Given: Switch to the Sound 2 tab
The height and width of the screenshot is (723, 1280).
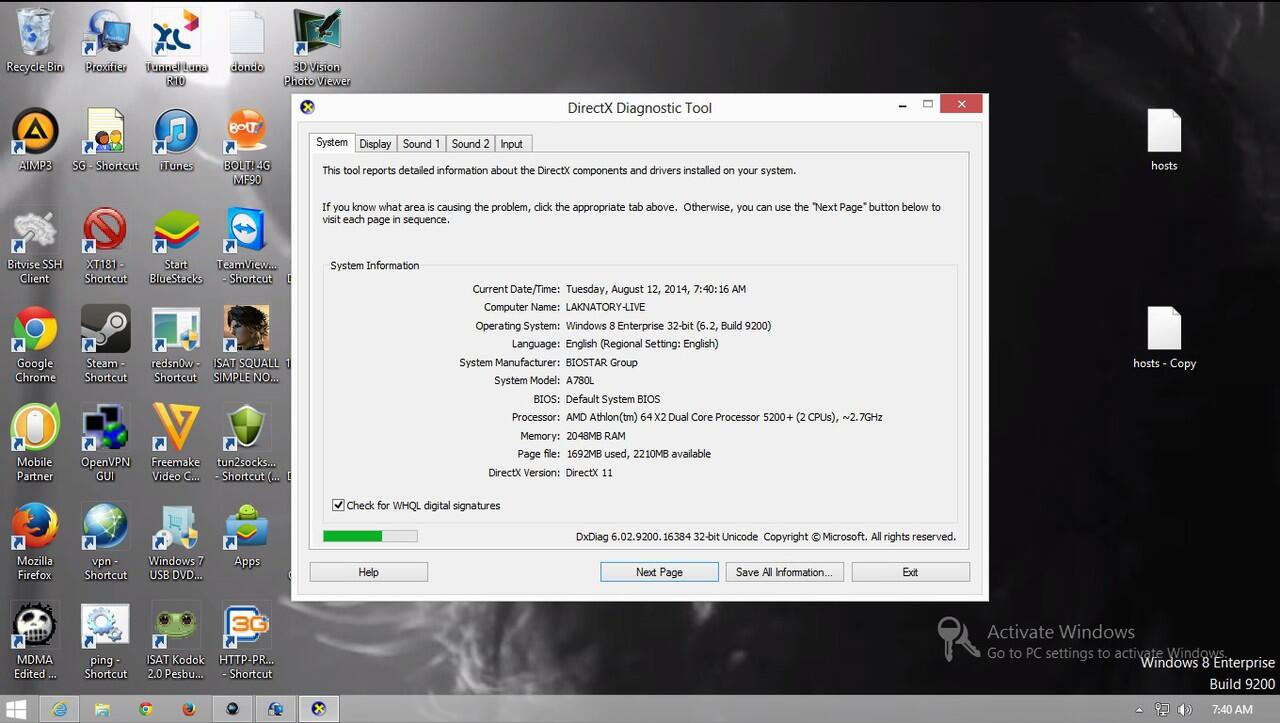Looking at the screenshot, I should [470, 144].
